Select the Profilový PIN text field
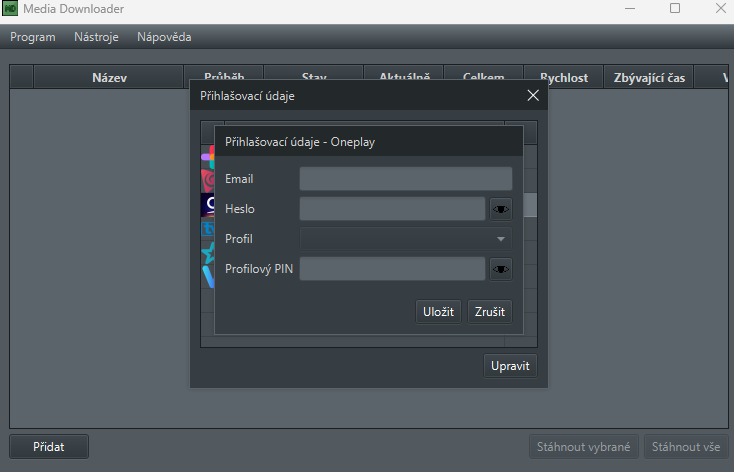 (392, 269)
